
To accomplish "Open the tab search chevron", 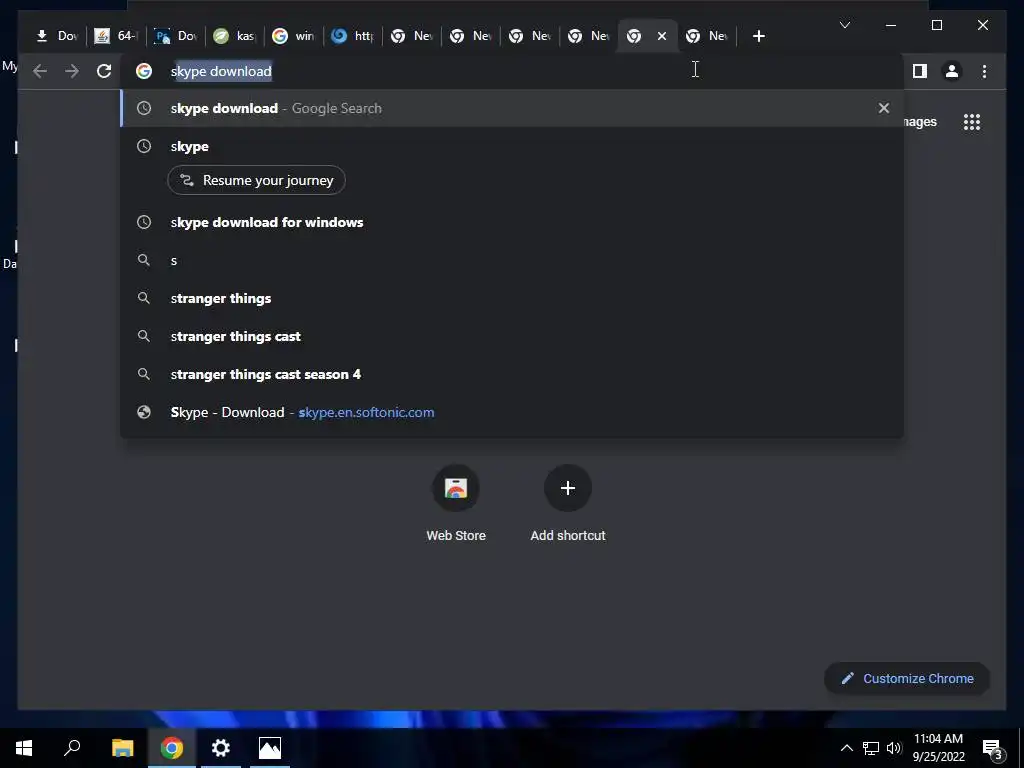I will (844, 25).
